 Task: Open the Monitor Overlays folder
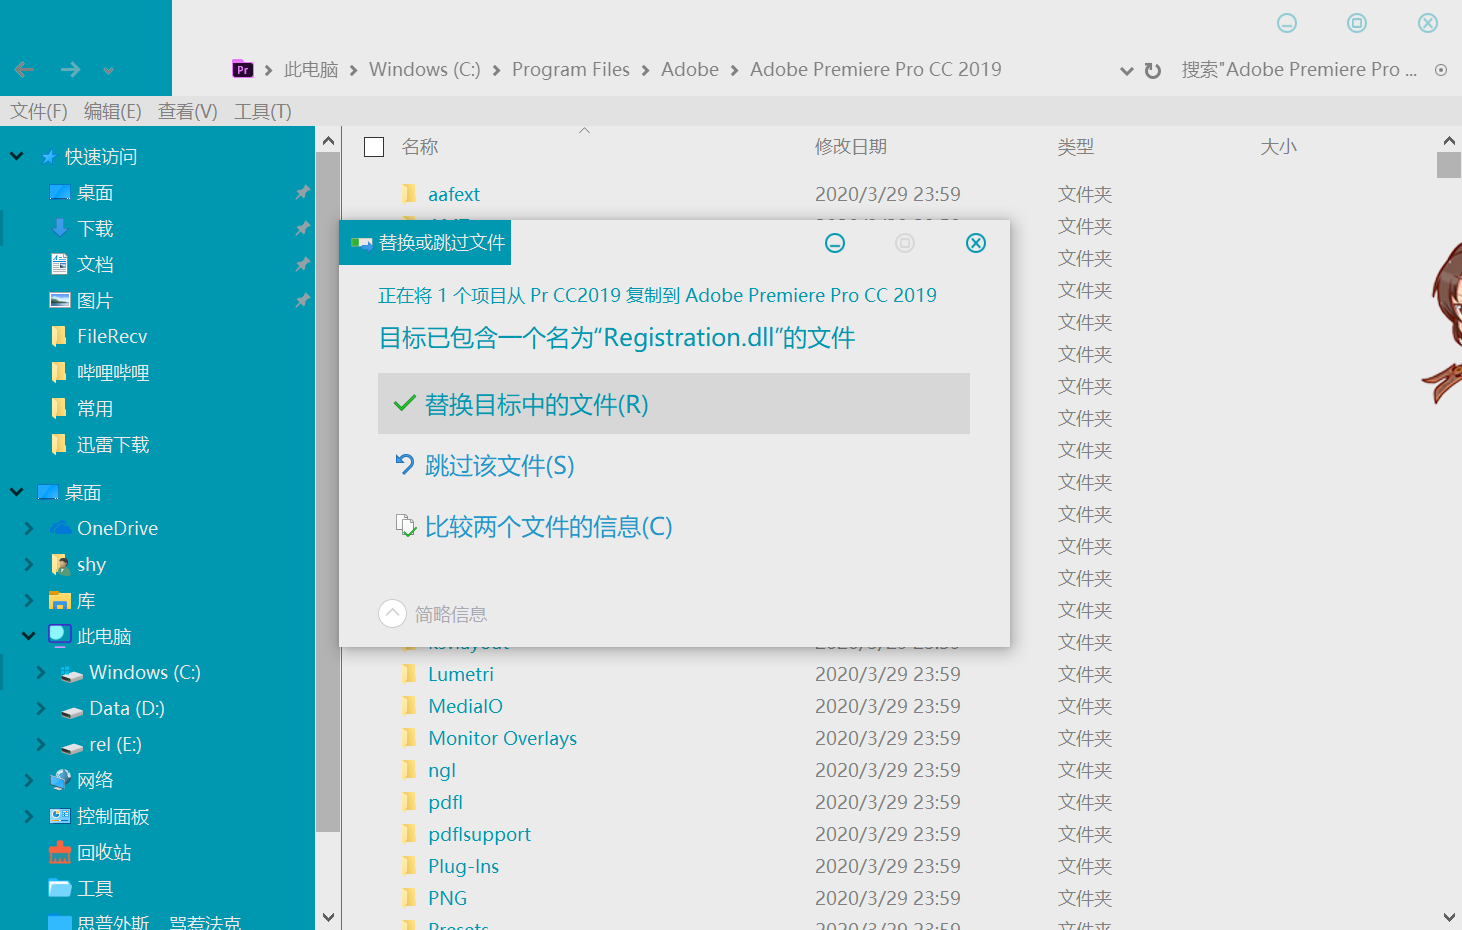503,738
